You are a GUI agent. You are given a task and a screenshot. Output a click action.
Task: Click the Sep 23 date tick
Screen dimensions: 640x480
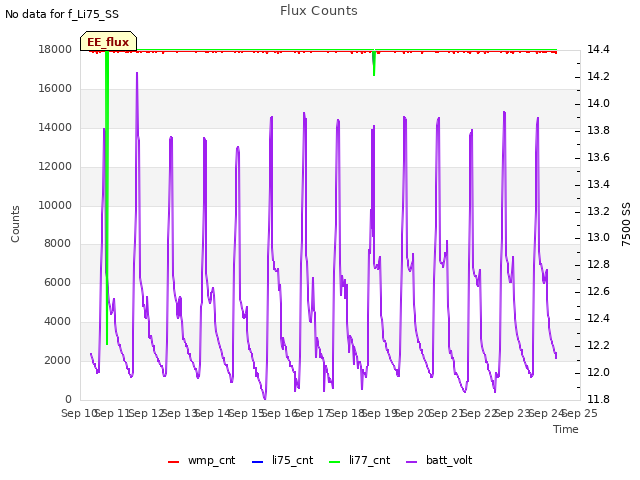click(x=513, y=413)
